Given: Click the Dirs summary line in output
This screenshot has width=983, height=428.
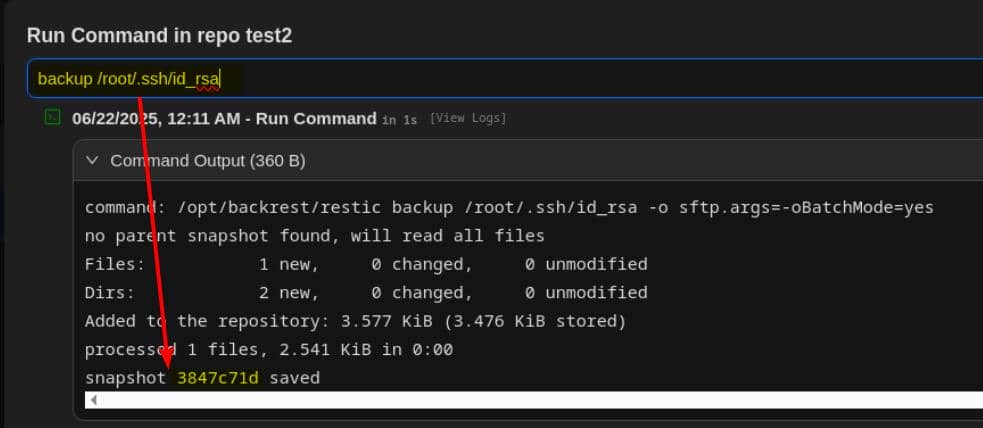Looking at the screenshot, I should click(366, 293).
